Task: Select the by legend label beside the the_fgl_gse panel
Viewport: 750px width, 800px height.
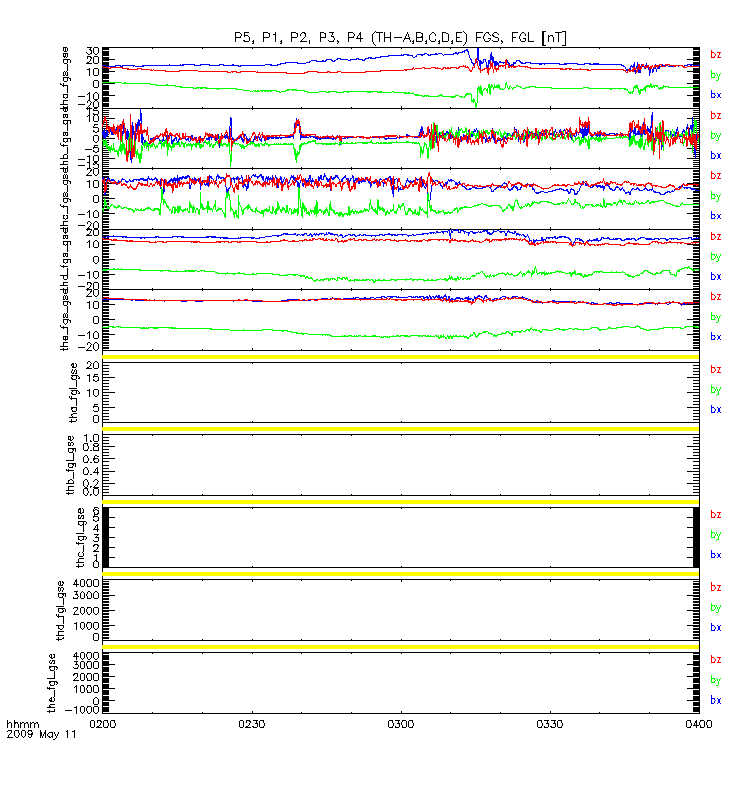Action: pyautogui.click(x=716, y=680)
